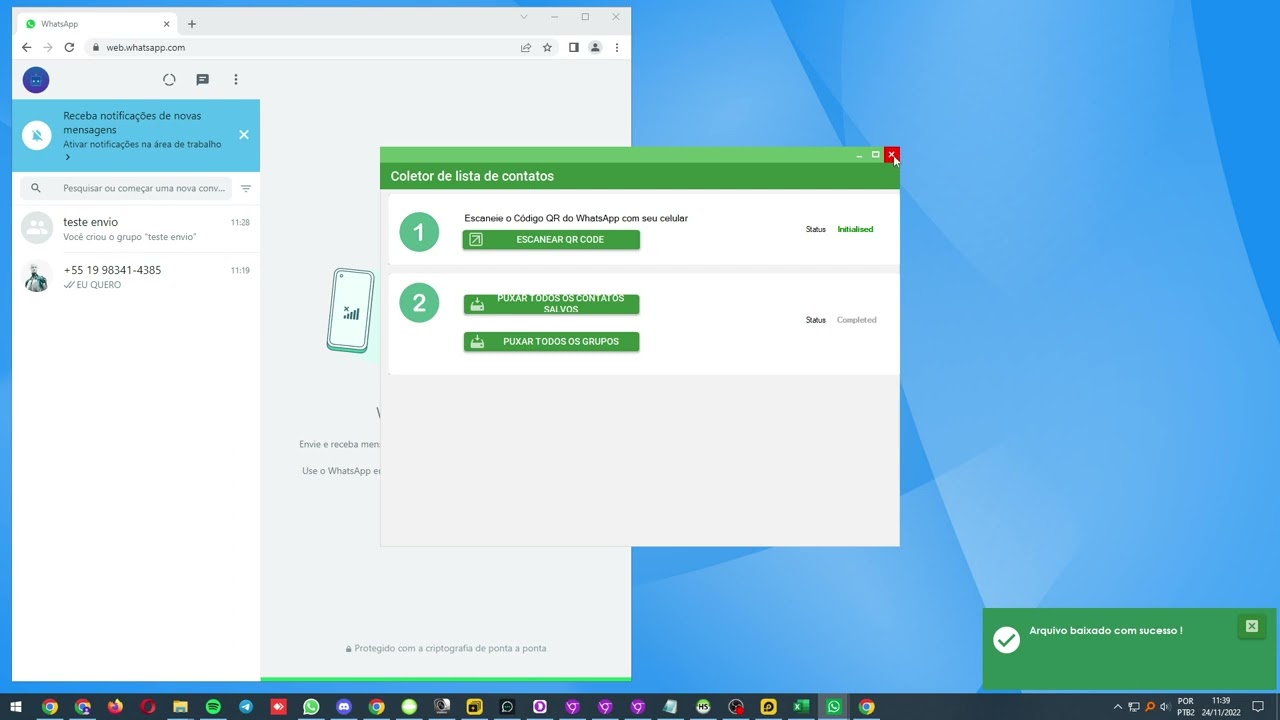Go forward in the Chrome browser
This screenshot has width=1280, height=720.
(x=48, y=47)
